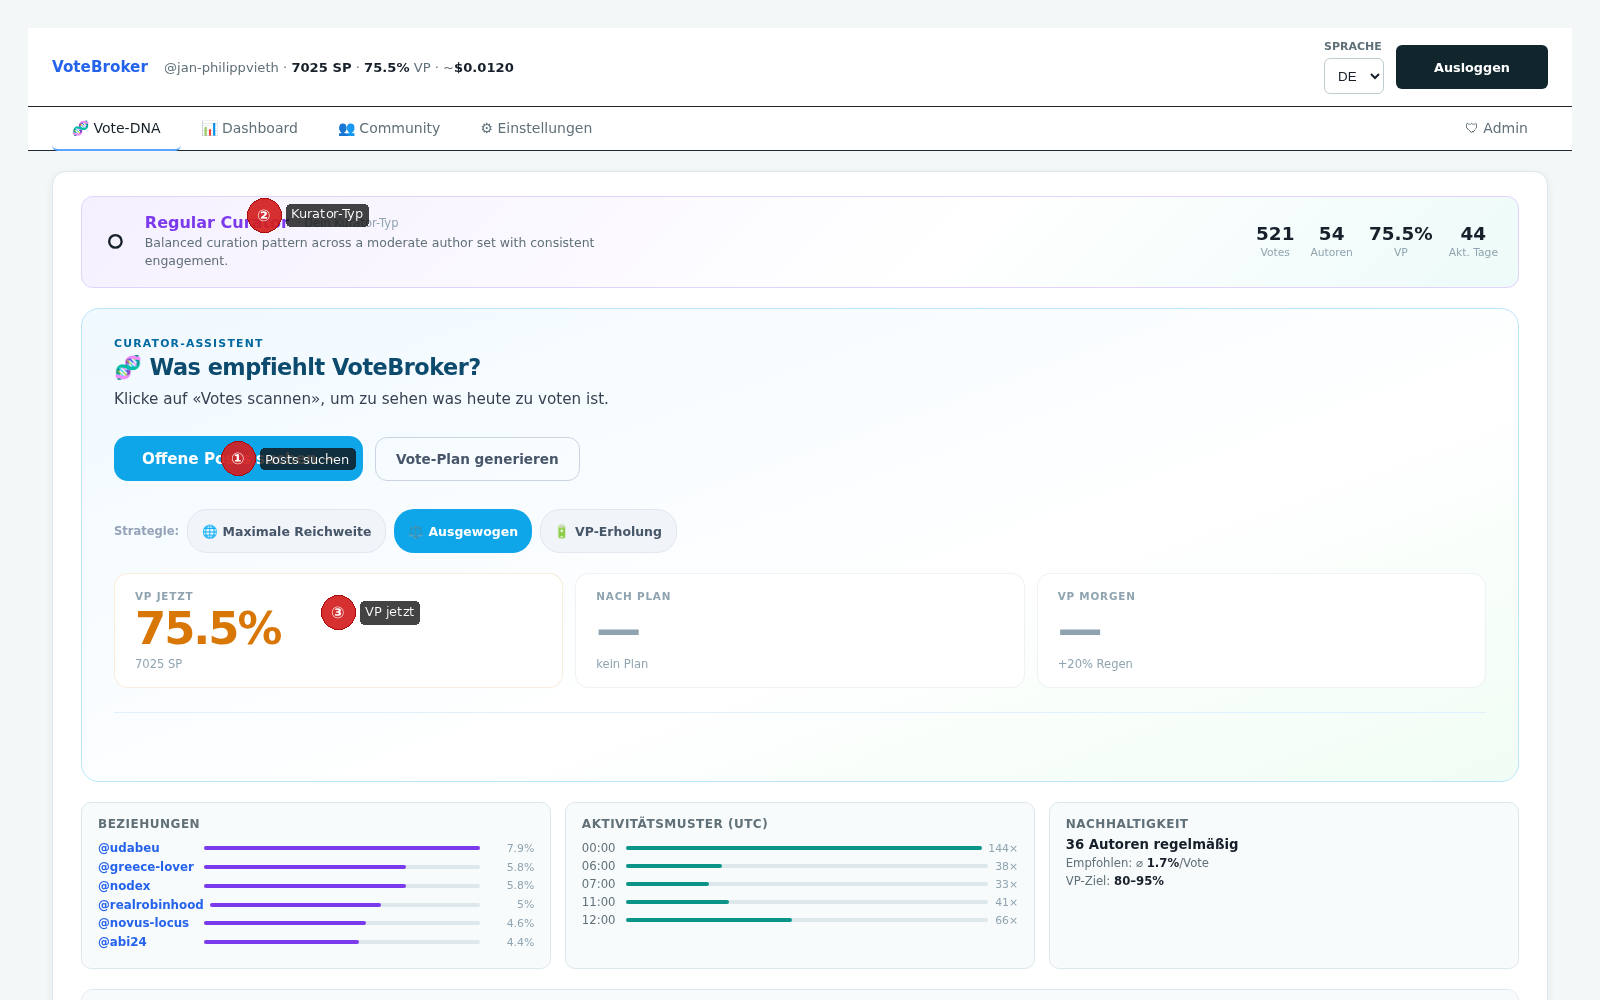Viewport: 1600px width, 1000px height.
Task: Open the @abi24 author link
Action: (x=122, y=942)
